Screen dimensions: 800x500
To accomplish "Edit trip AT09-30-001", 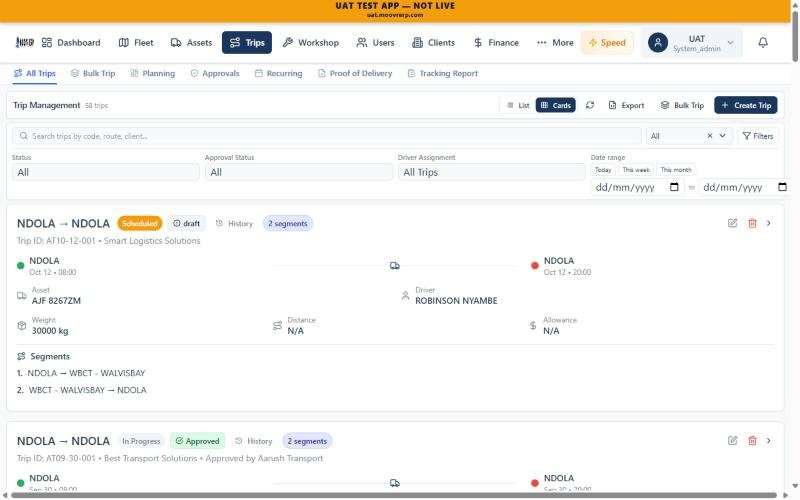I will 733,440.
